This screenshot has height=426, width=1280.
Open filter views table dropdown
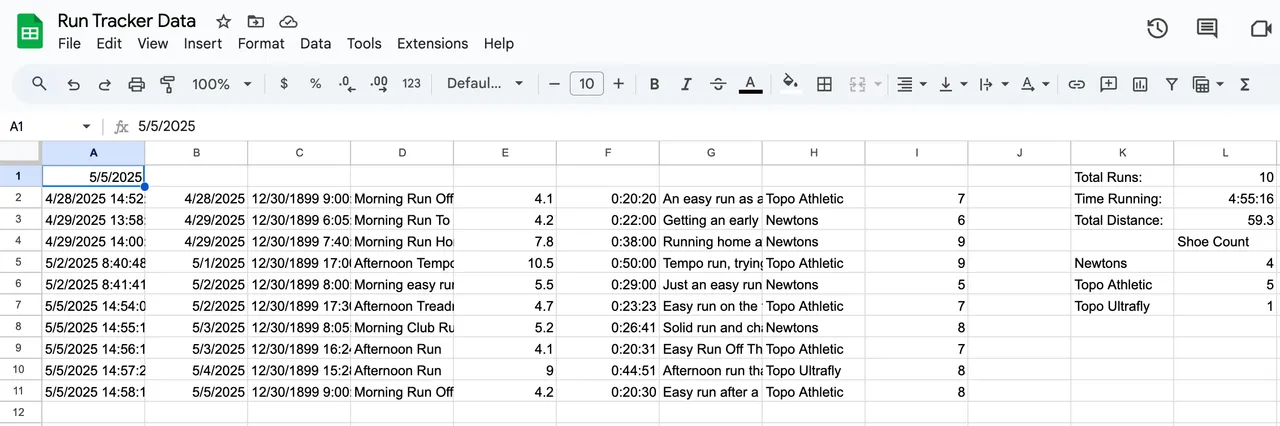point(1208,84)
